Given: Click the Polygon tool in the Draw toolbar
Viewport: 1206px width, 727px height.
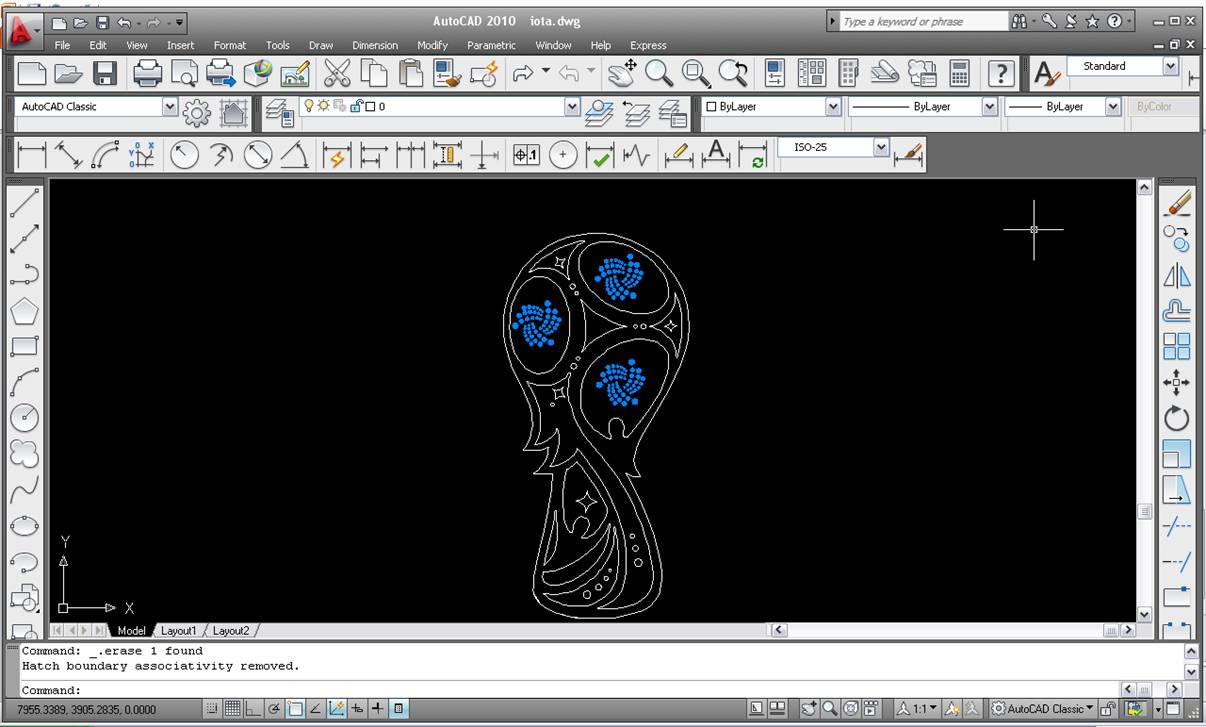Looking at the screenshot, I should click(24, 310).
